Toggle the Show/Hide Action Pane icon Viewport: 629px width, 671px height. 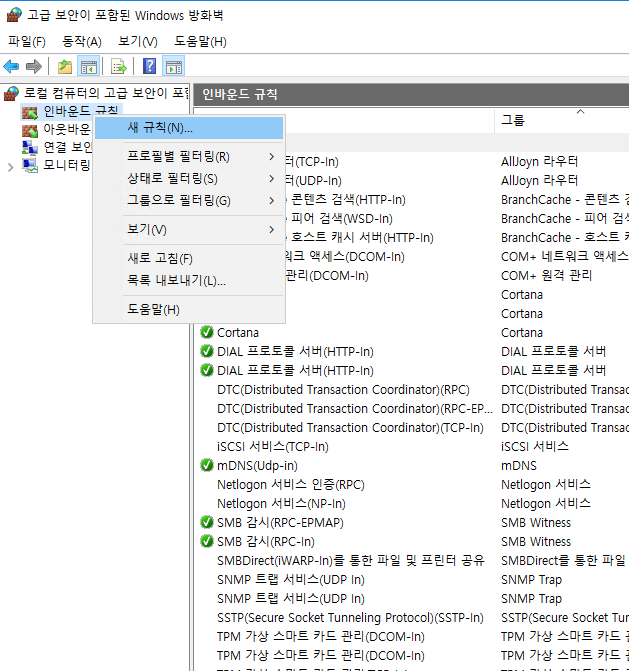point(174,67)
